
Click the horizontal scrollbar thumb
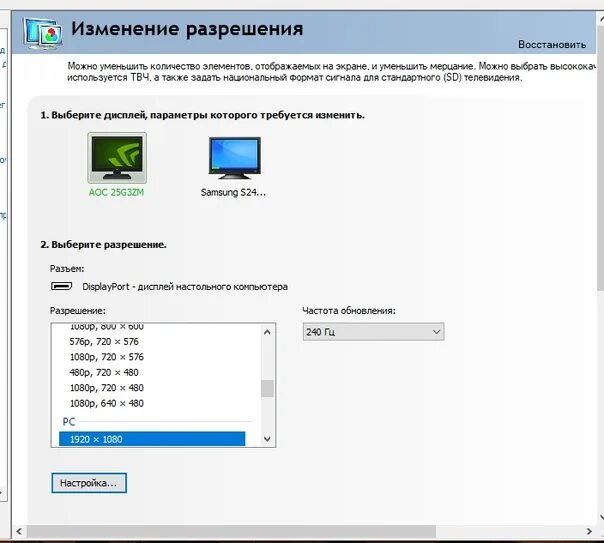231,531
